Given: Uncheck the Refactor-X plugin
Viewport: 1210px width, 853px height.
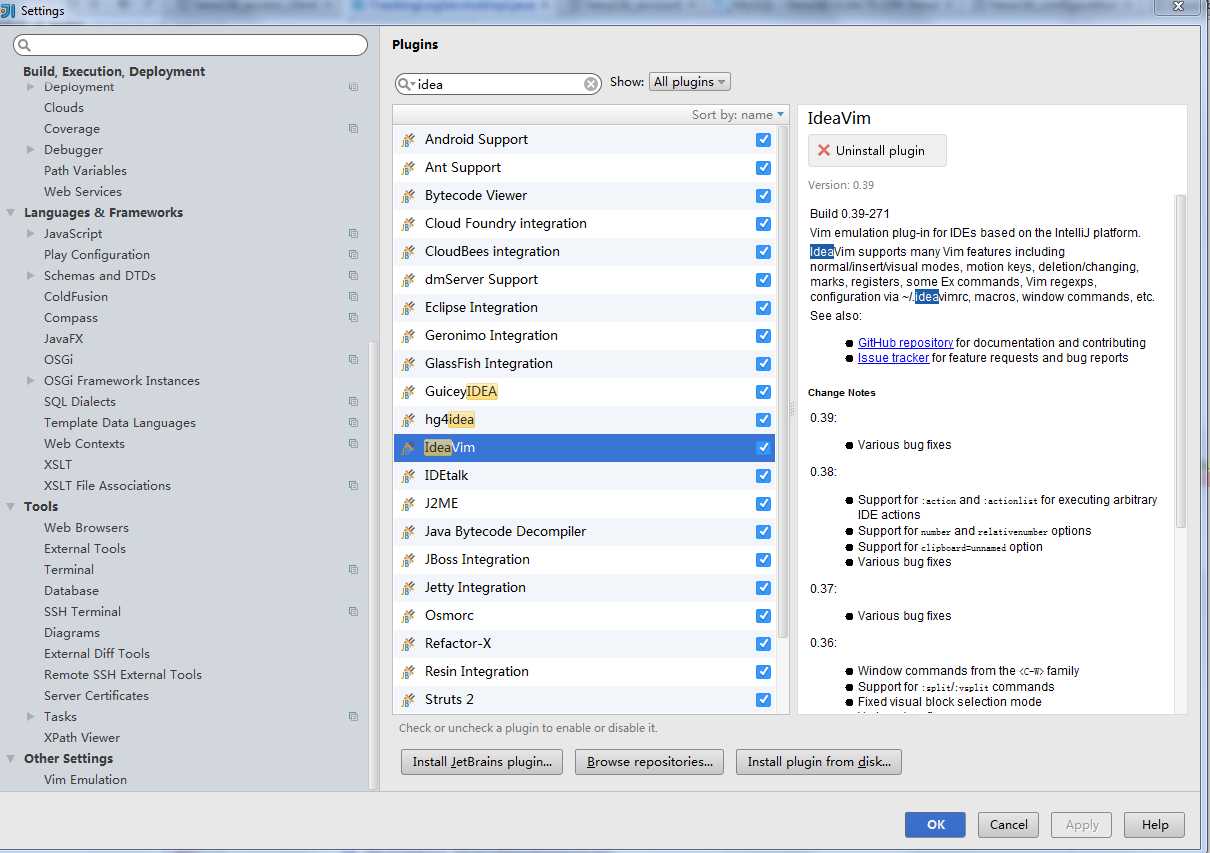Looking at the screenshot, I should click(x=764, y=644).
